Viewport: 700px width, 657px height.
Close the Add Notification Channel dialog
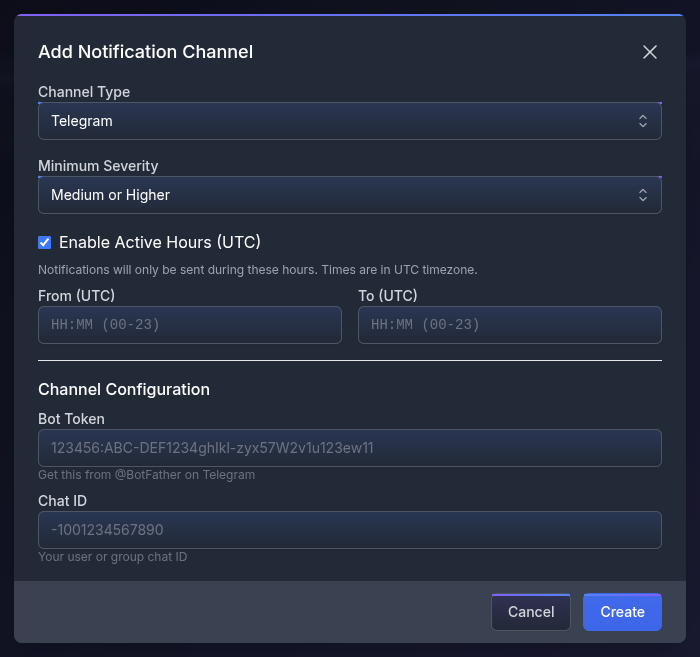coord(650,52)
